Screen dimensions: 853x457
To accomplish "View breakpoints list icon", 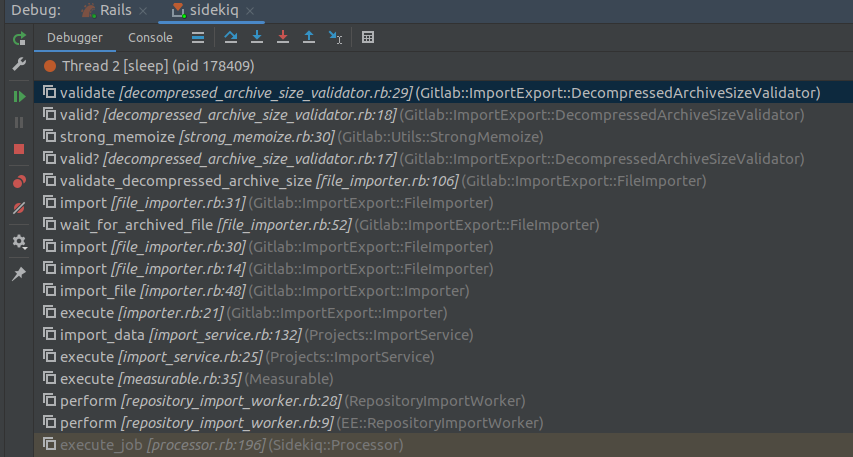I will (19, 181).
